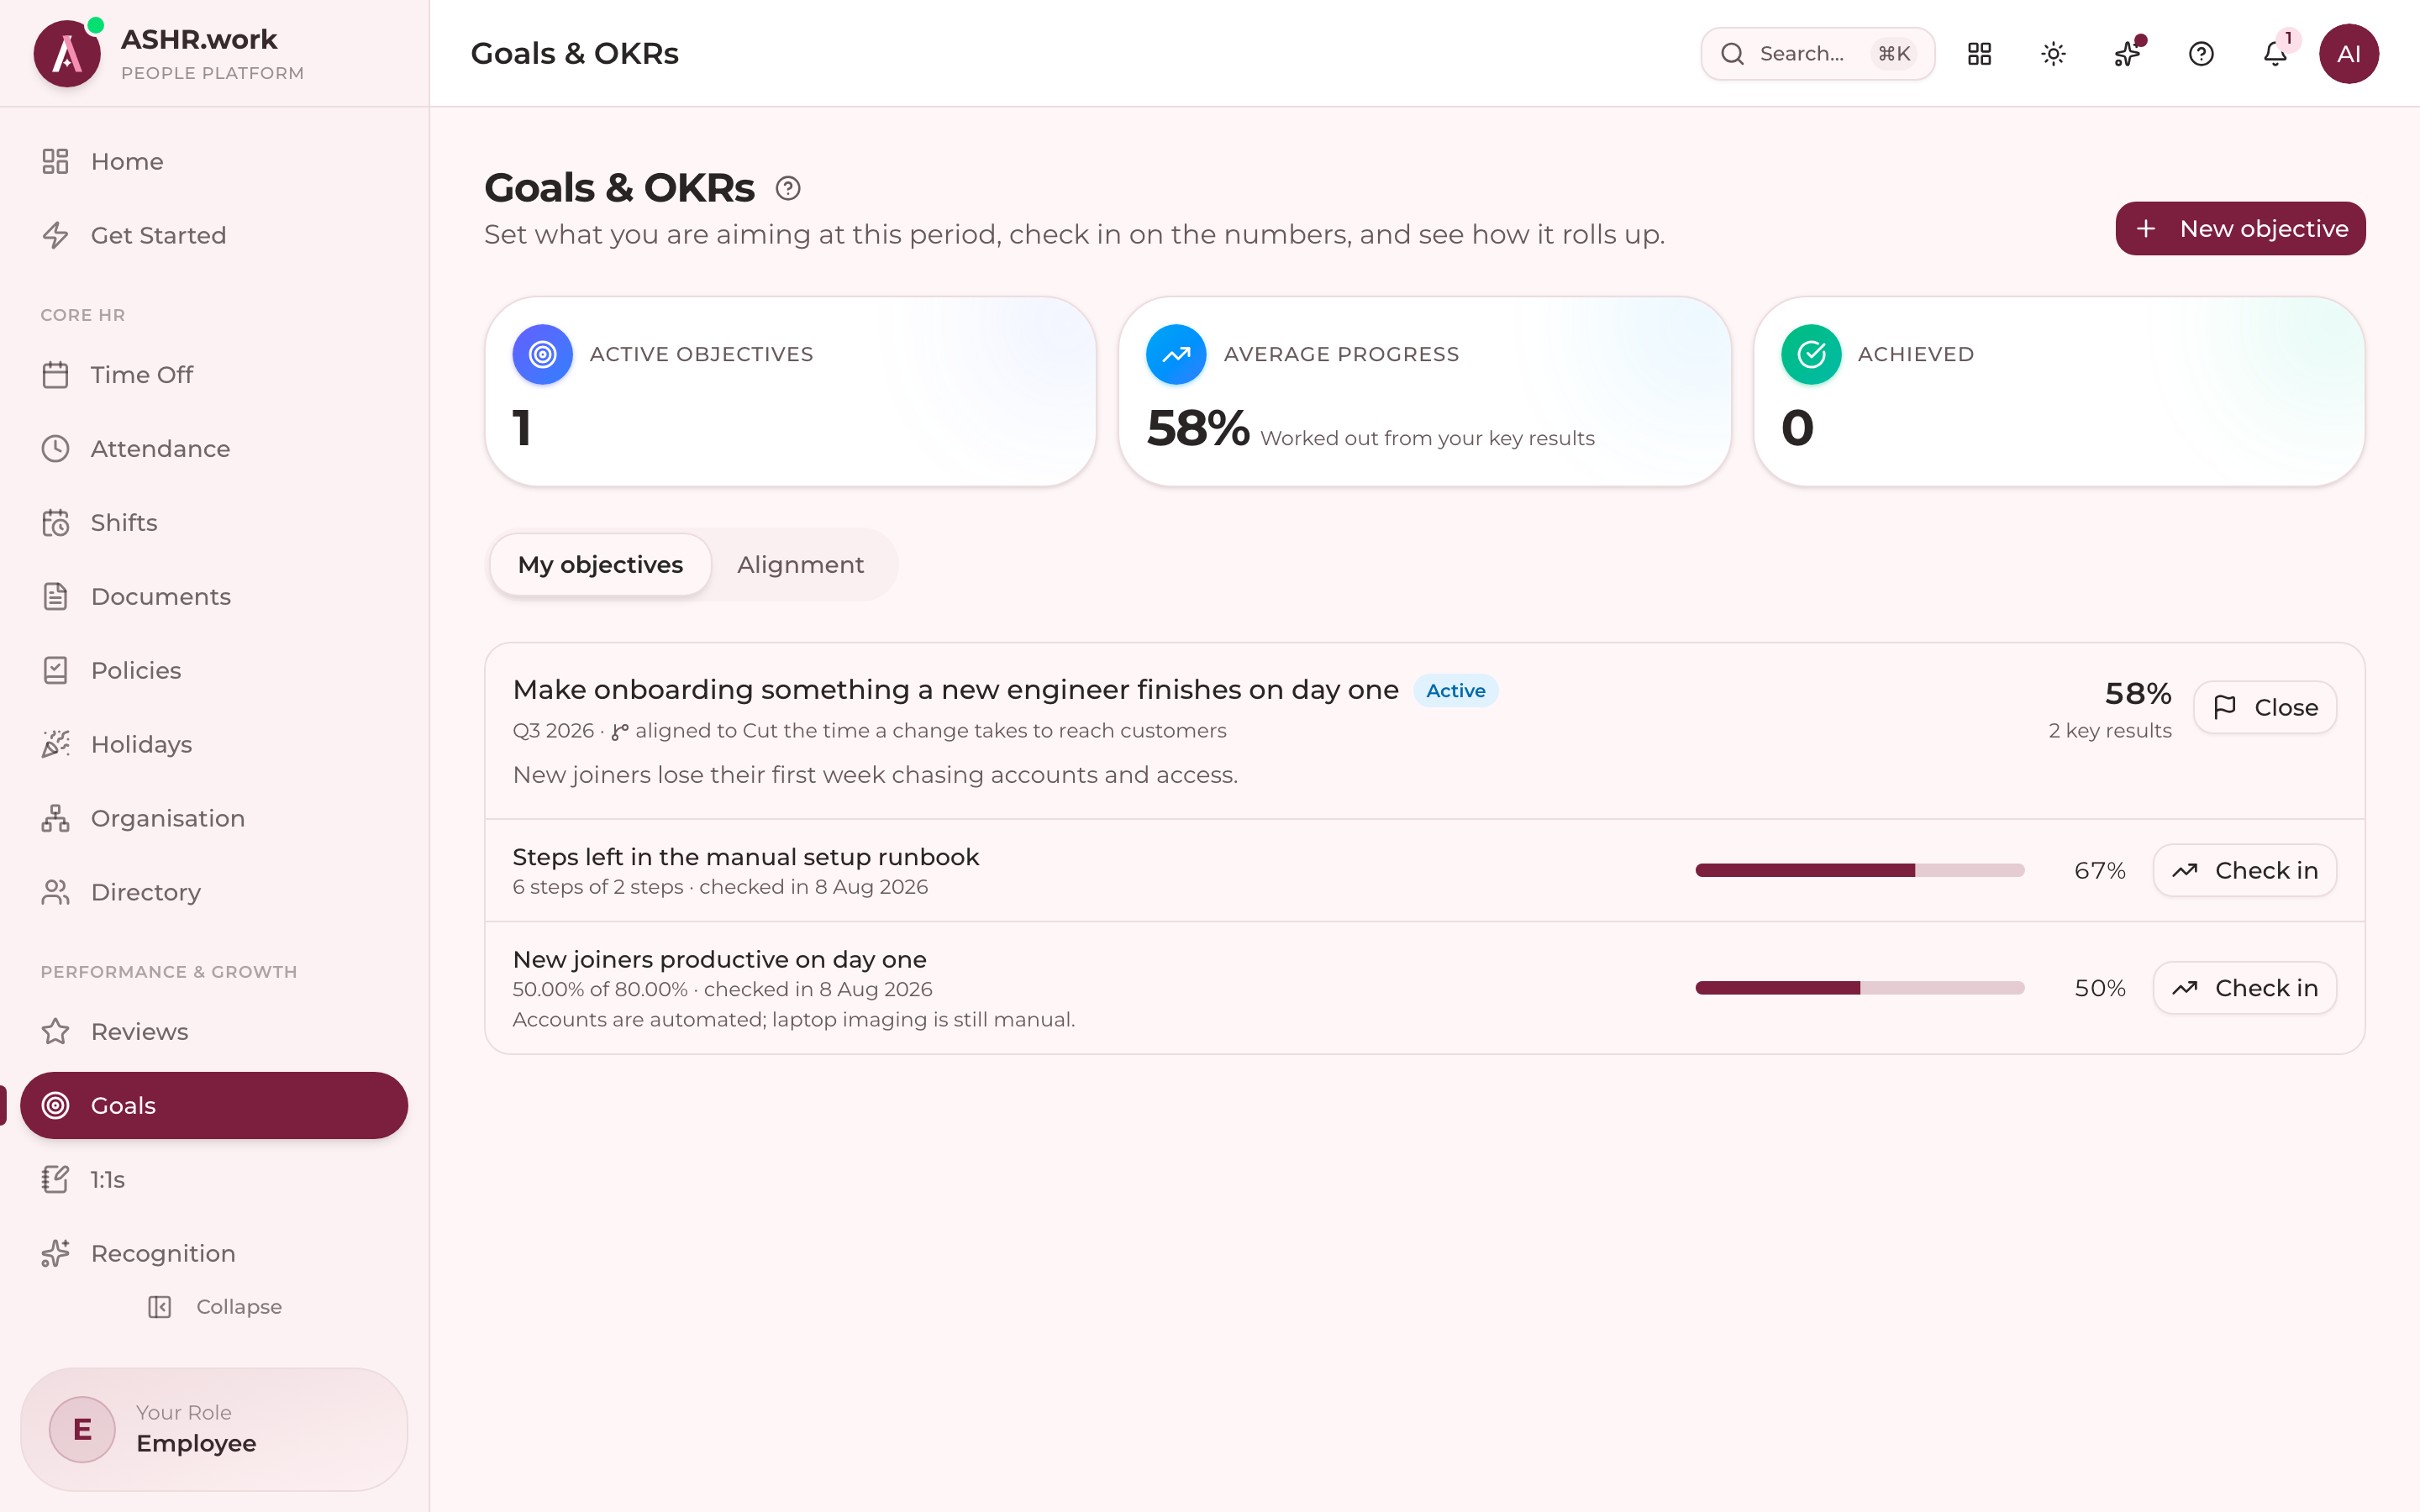Select the My objectives tab
Image resolution: width=2420 pixels, height=1512 pixels.
click(x=600, y=565)
